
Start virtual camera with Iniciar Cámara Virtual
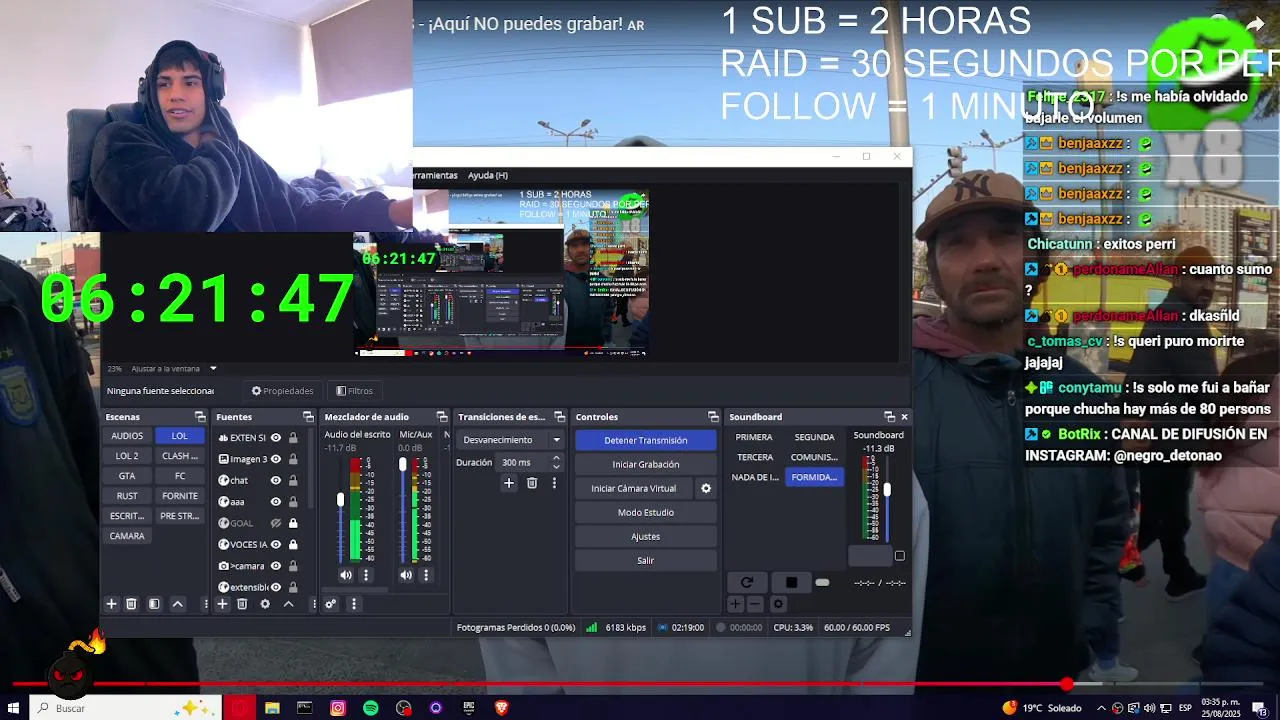point(634,488)
